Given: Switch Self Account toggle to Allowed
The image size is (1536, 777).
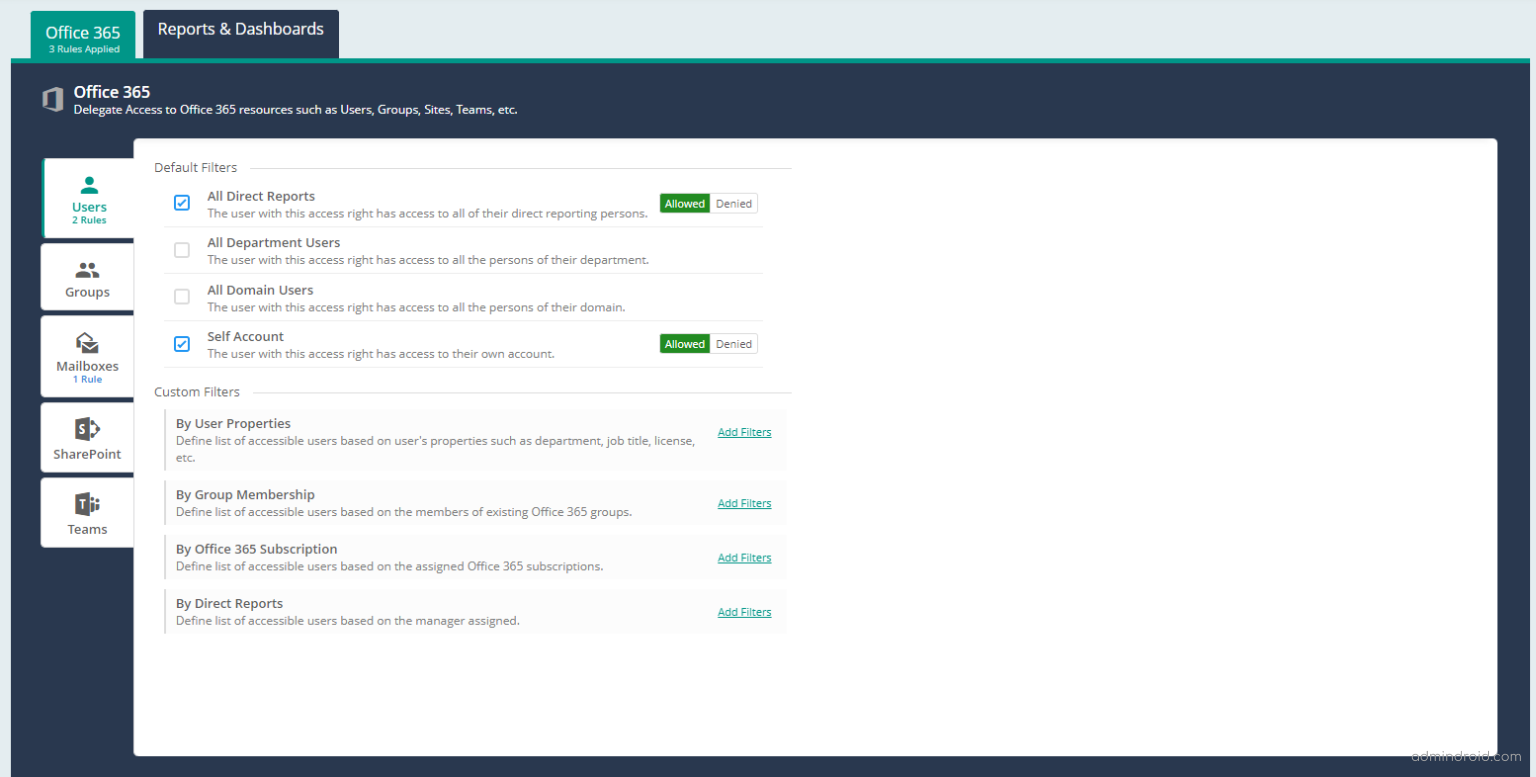Looking at the screenshot, I should (684, 343).
